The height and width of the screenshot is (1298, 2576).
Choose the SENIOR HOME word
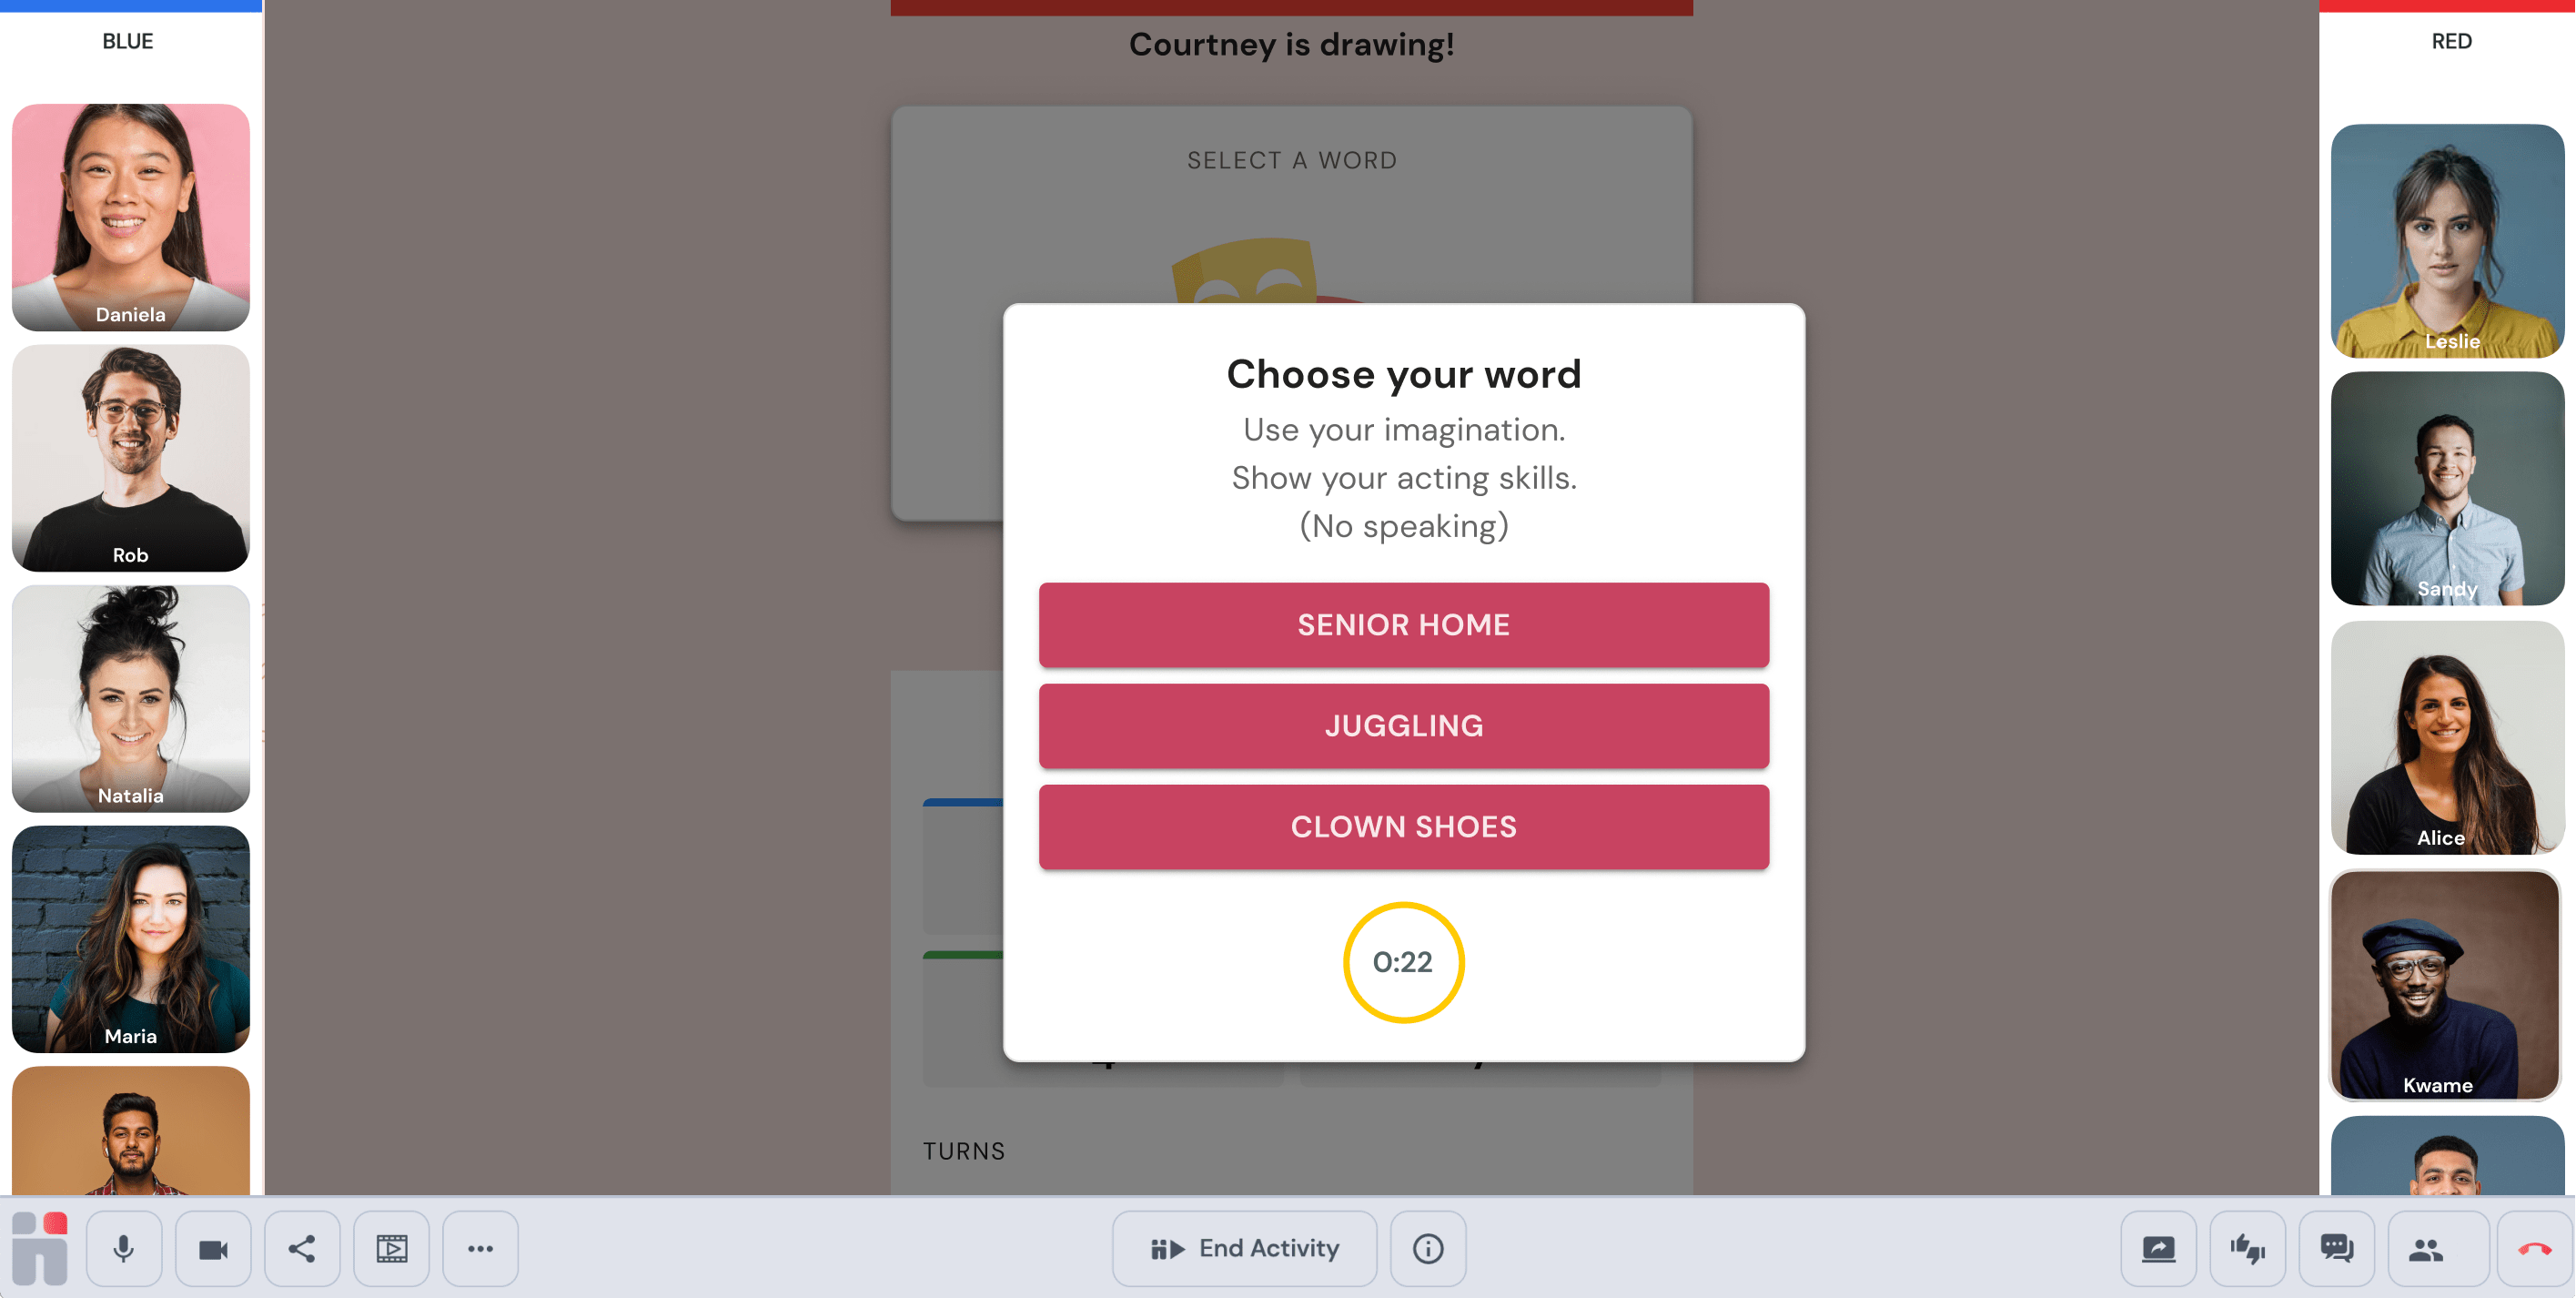(1403, 625)
